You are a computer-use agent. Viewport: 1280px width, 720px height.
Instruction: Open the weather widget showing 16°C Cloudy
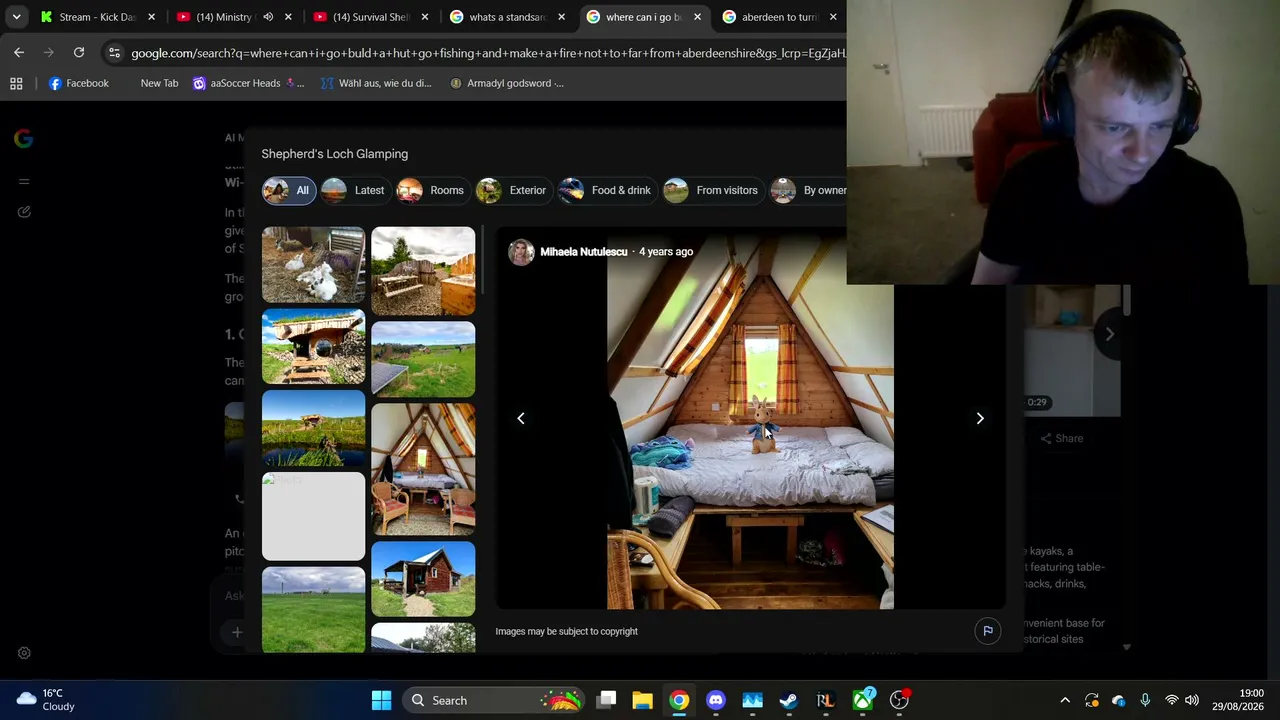click(x=46, y=700)
